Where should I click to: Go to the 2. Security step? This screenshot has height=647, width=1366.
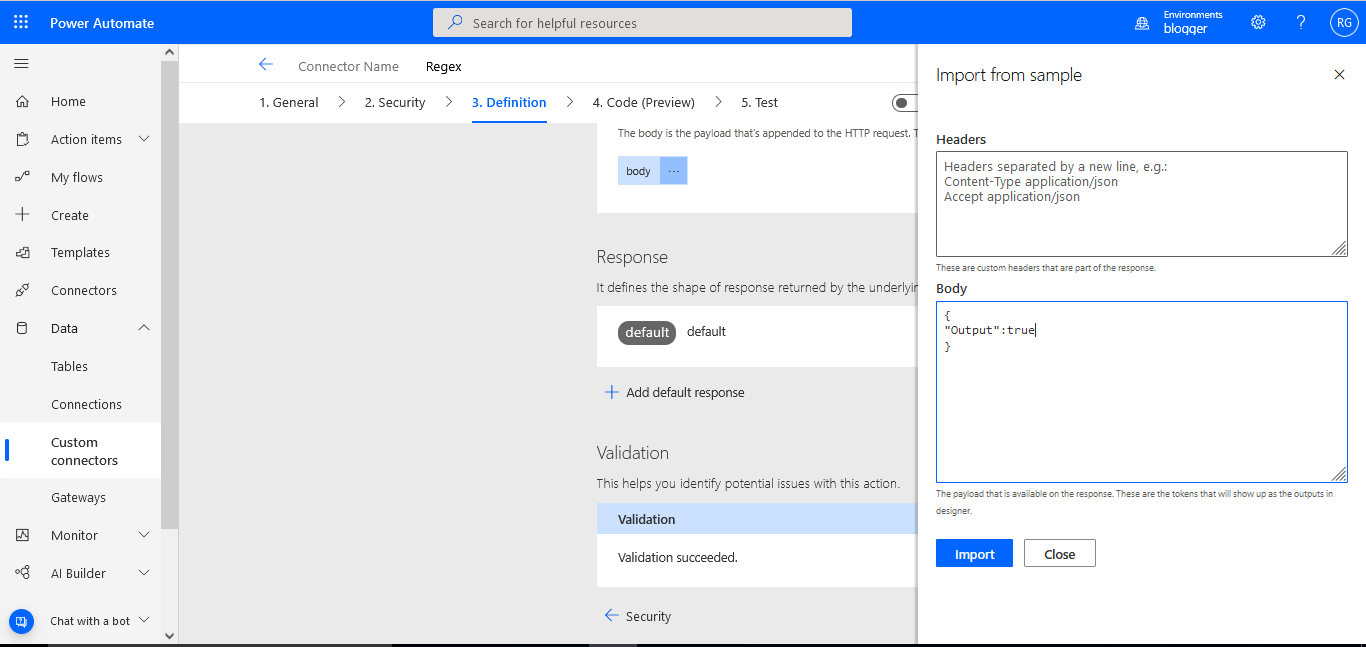click(x=395, y=102)
